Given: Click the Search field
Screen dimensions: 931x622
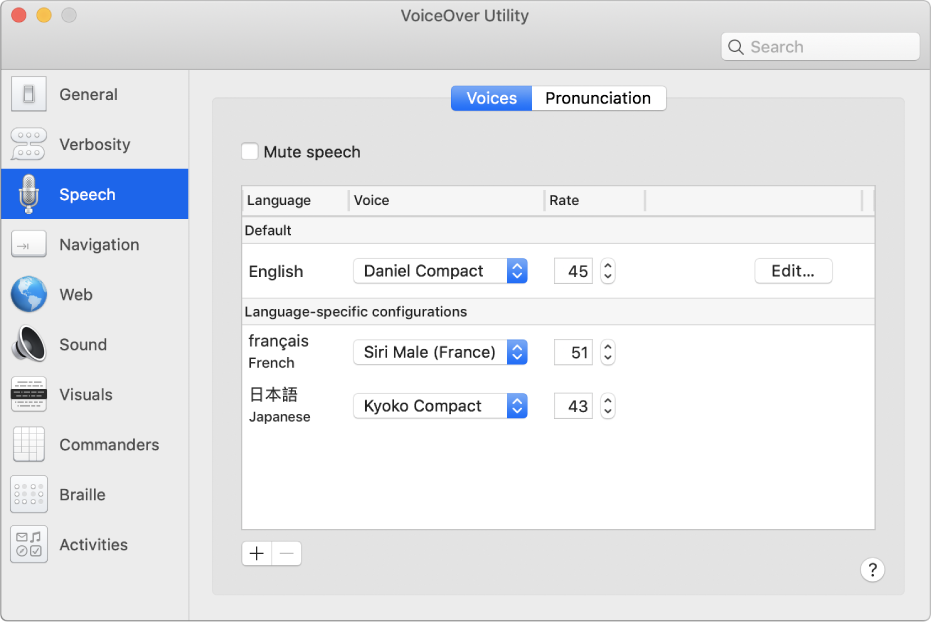Looking at the screenshot, I should tap(820, 47).
